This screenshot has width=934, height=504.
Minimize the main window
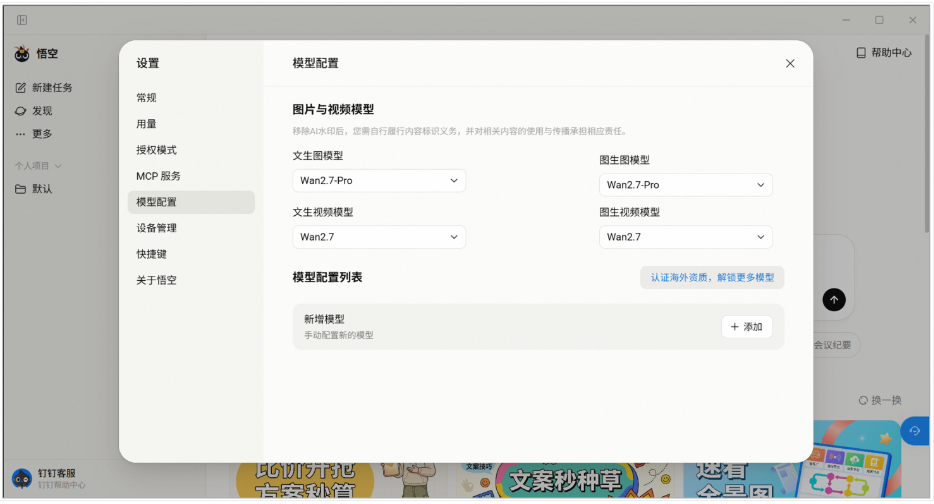click(x=846, y=20)
